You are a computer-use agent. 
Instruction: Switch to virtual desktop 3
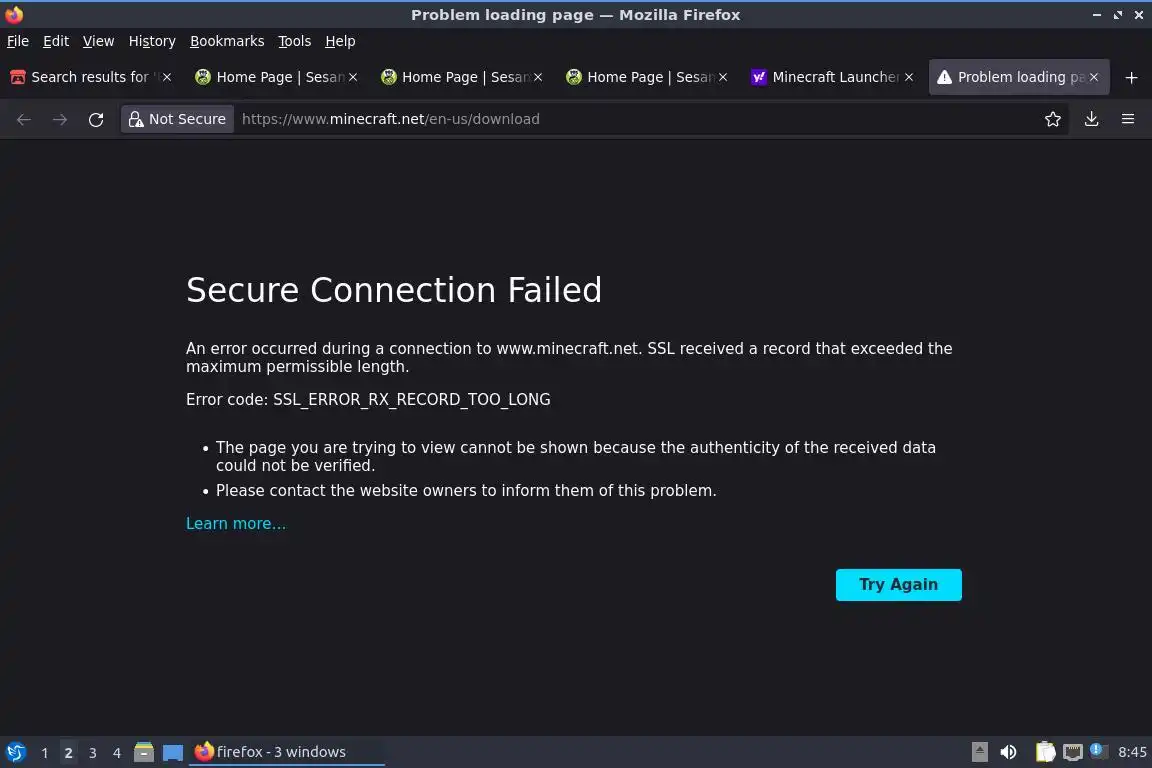[x=92, y=753]
